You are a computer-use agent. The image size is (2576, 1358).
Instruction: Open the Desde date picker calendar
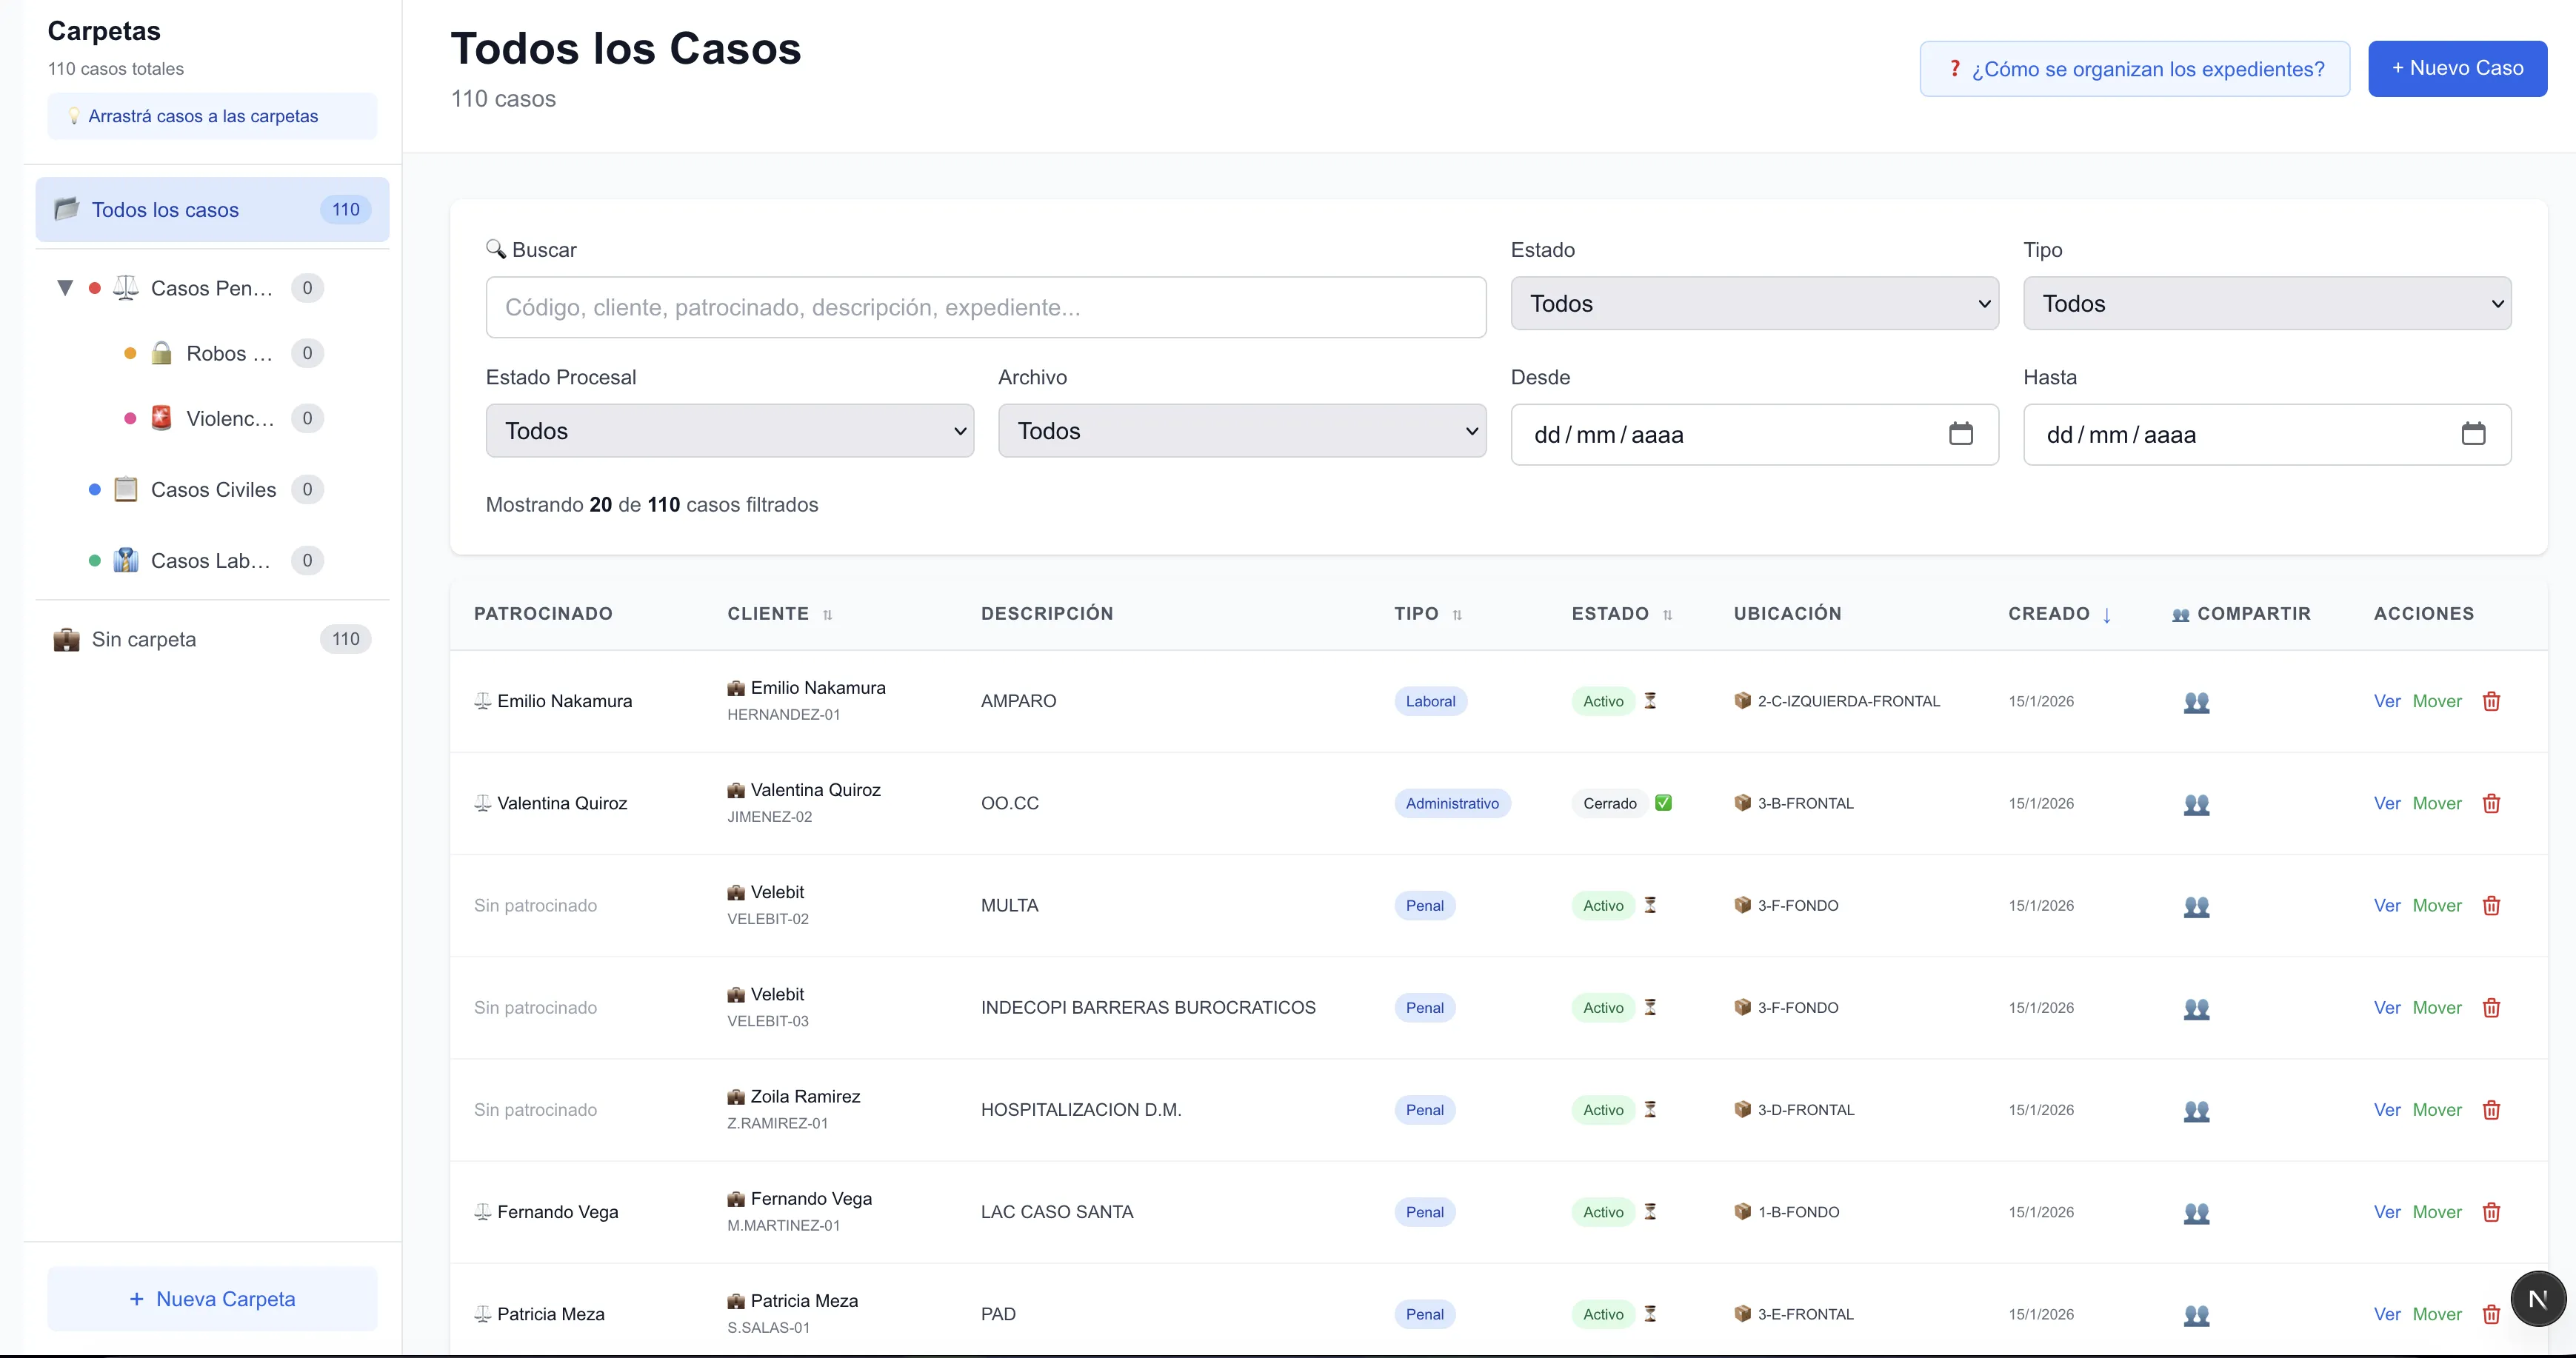[1961, 434]
